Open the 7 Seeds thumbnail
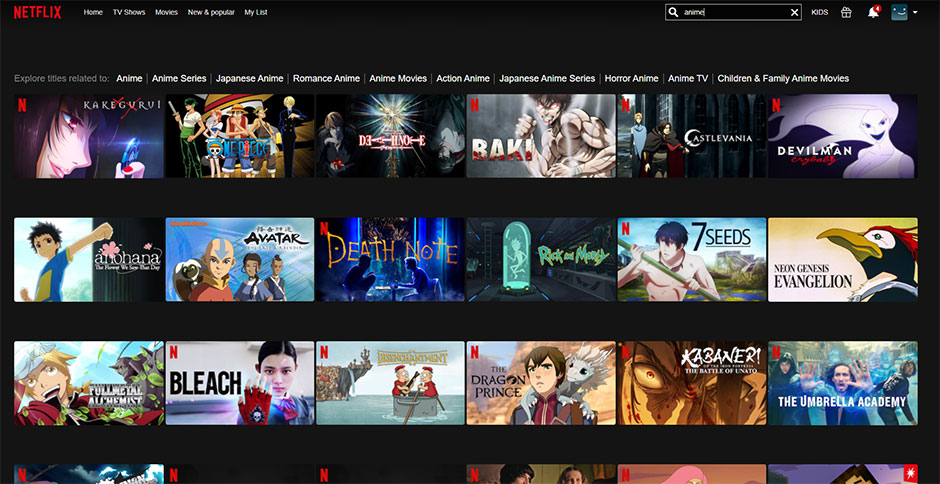This screenshot has width=940, height=484. [x=692, y=260]
